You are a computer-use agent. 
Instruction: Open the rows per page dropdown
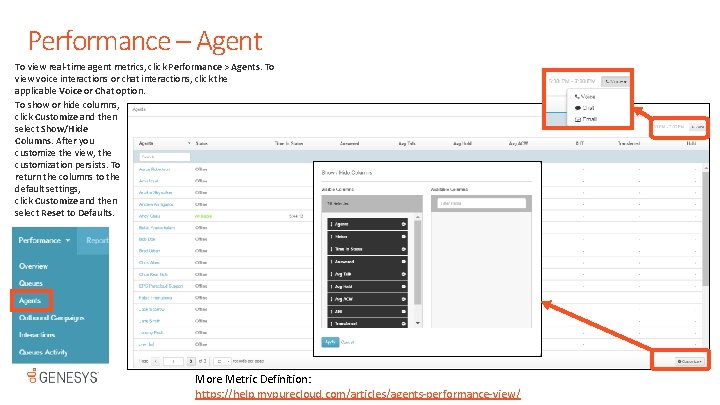222,361
